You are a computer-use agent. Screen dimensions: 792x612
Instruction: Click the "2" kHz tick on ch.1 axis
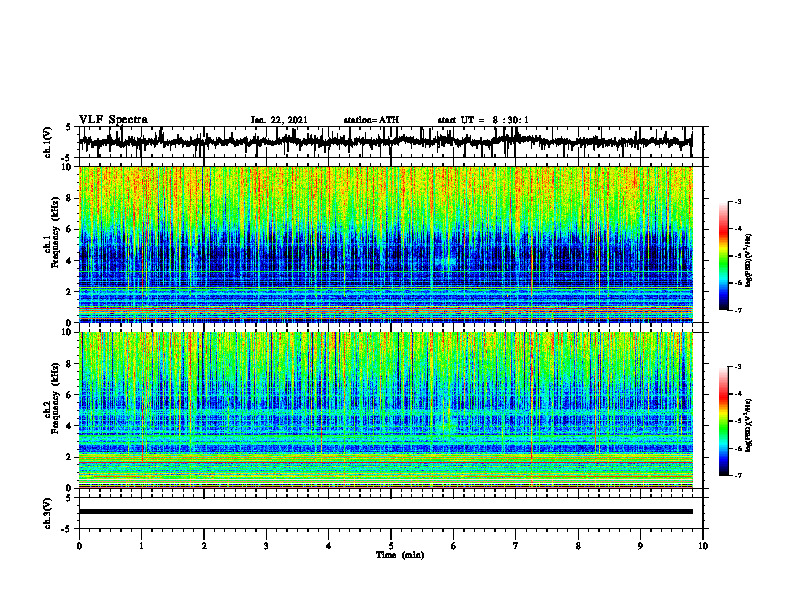click(70, 291)
